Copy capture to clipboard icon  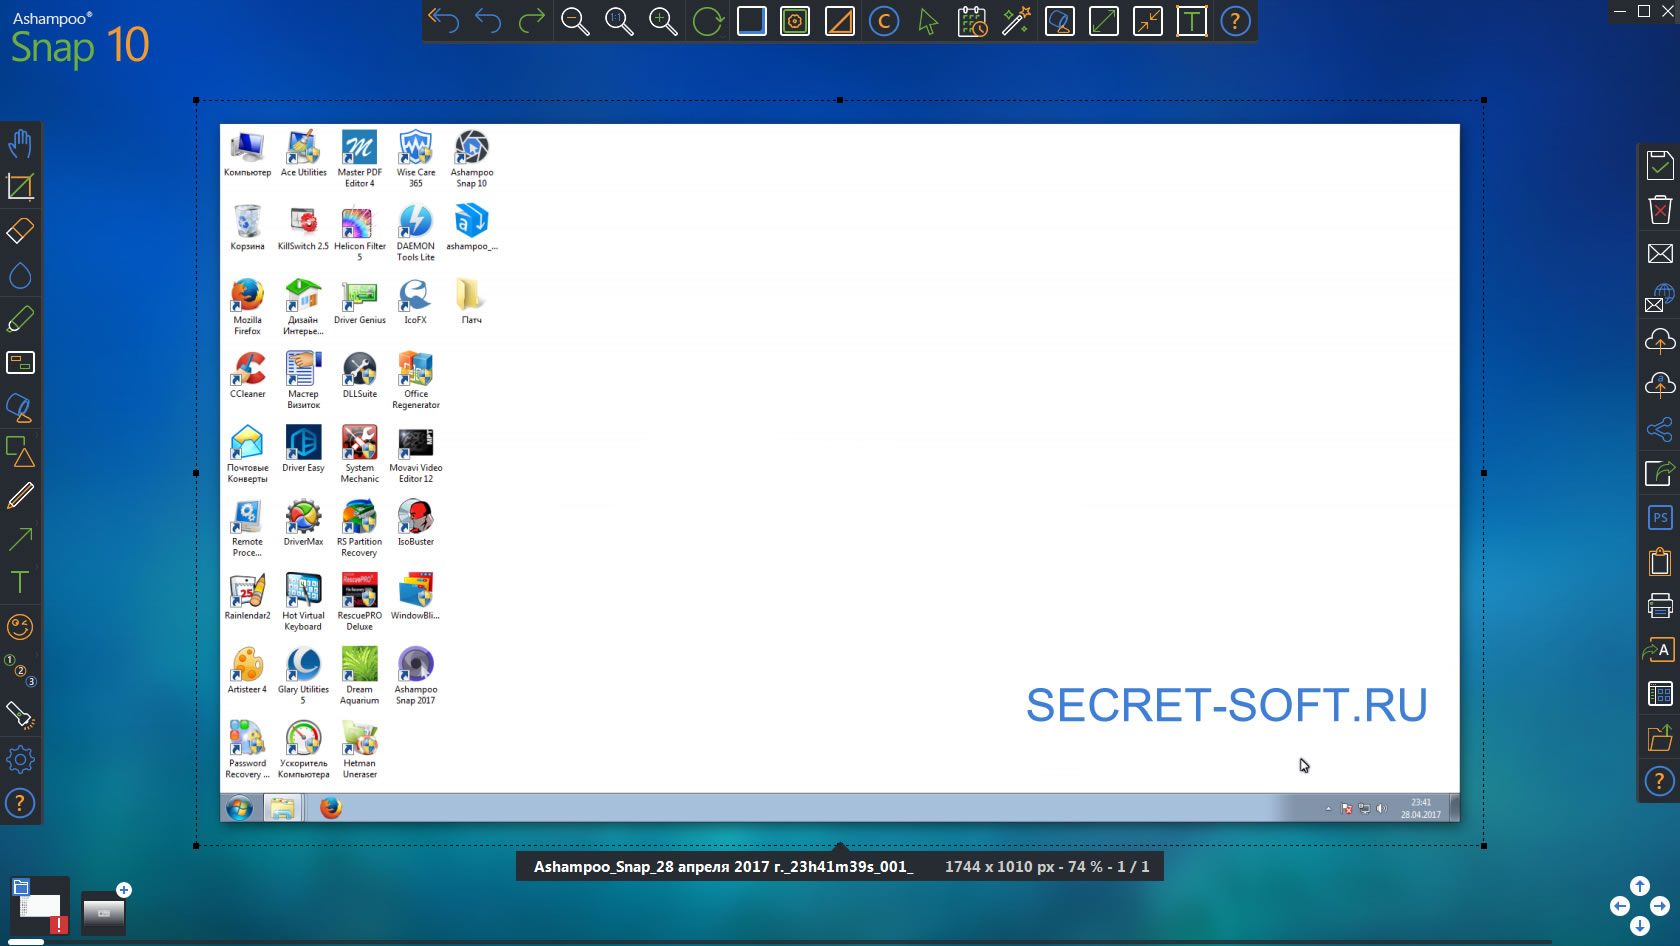click(x=1660, y=561)
